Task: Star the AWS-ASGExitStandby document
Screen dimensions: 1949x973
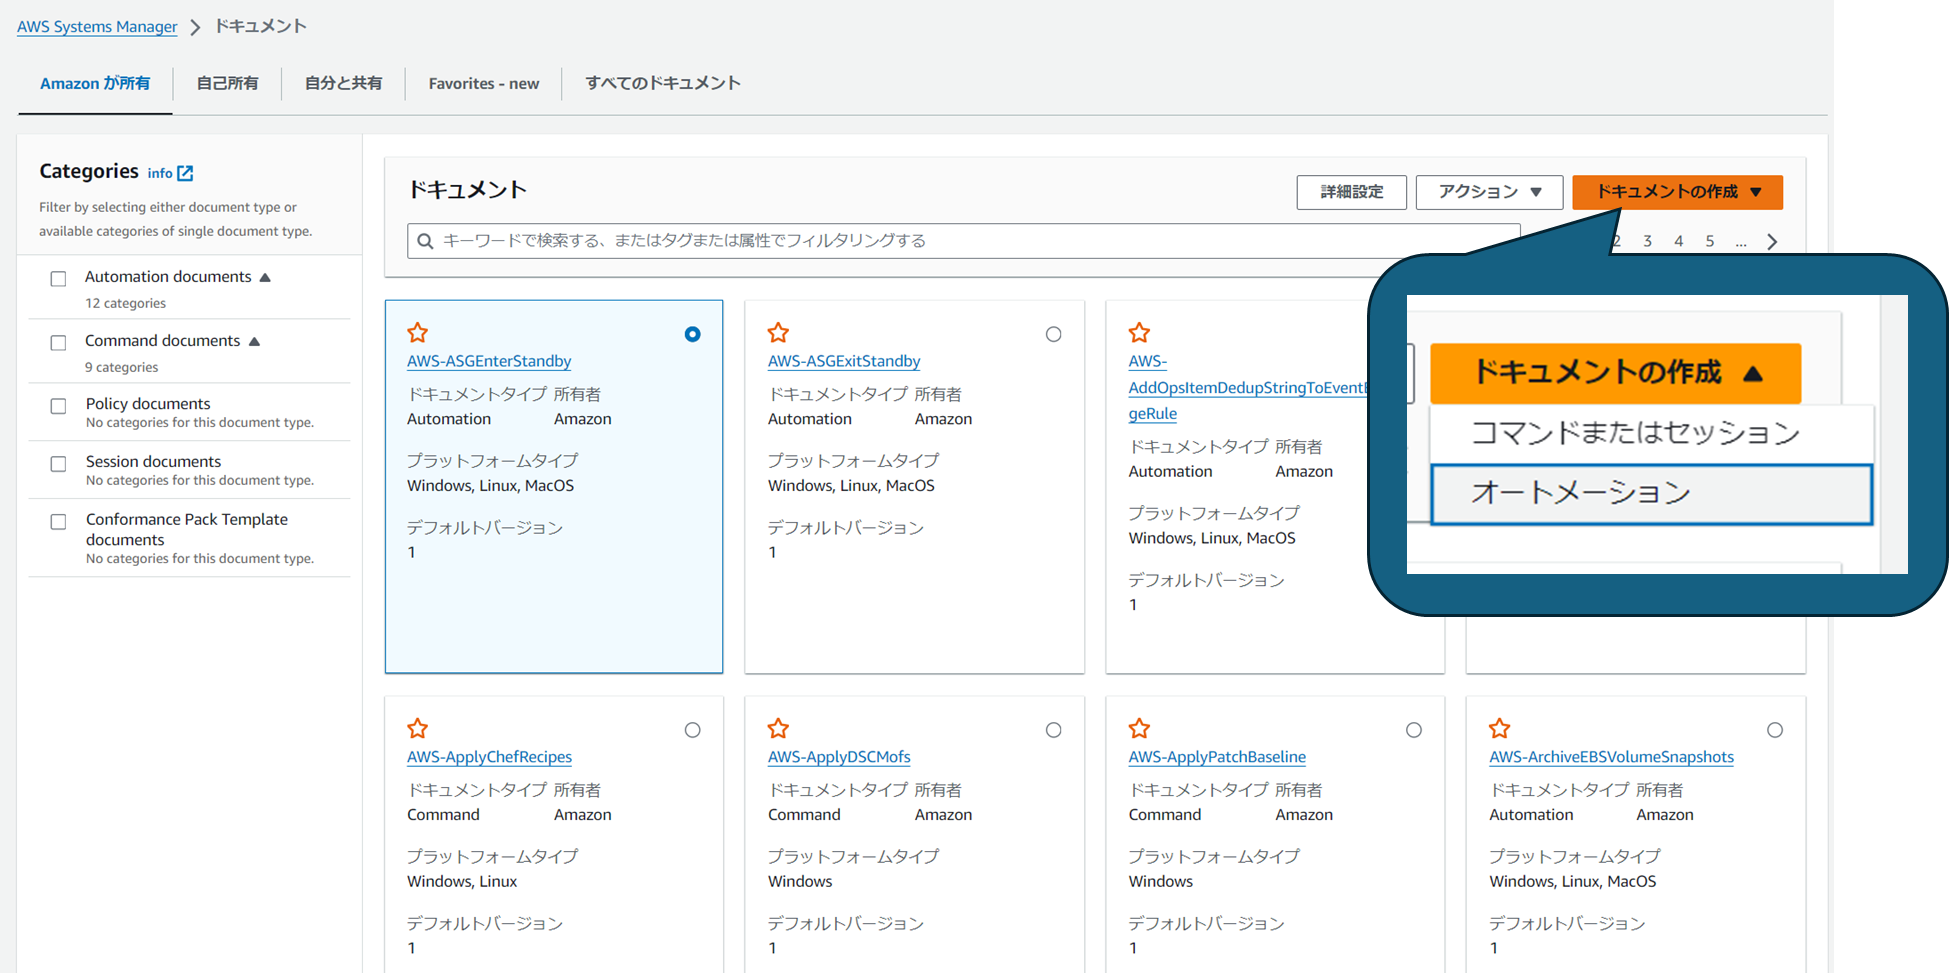Action: tap(779, 332)
